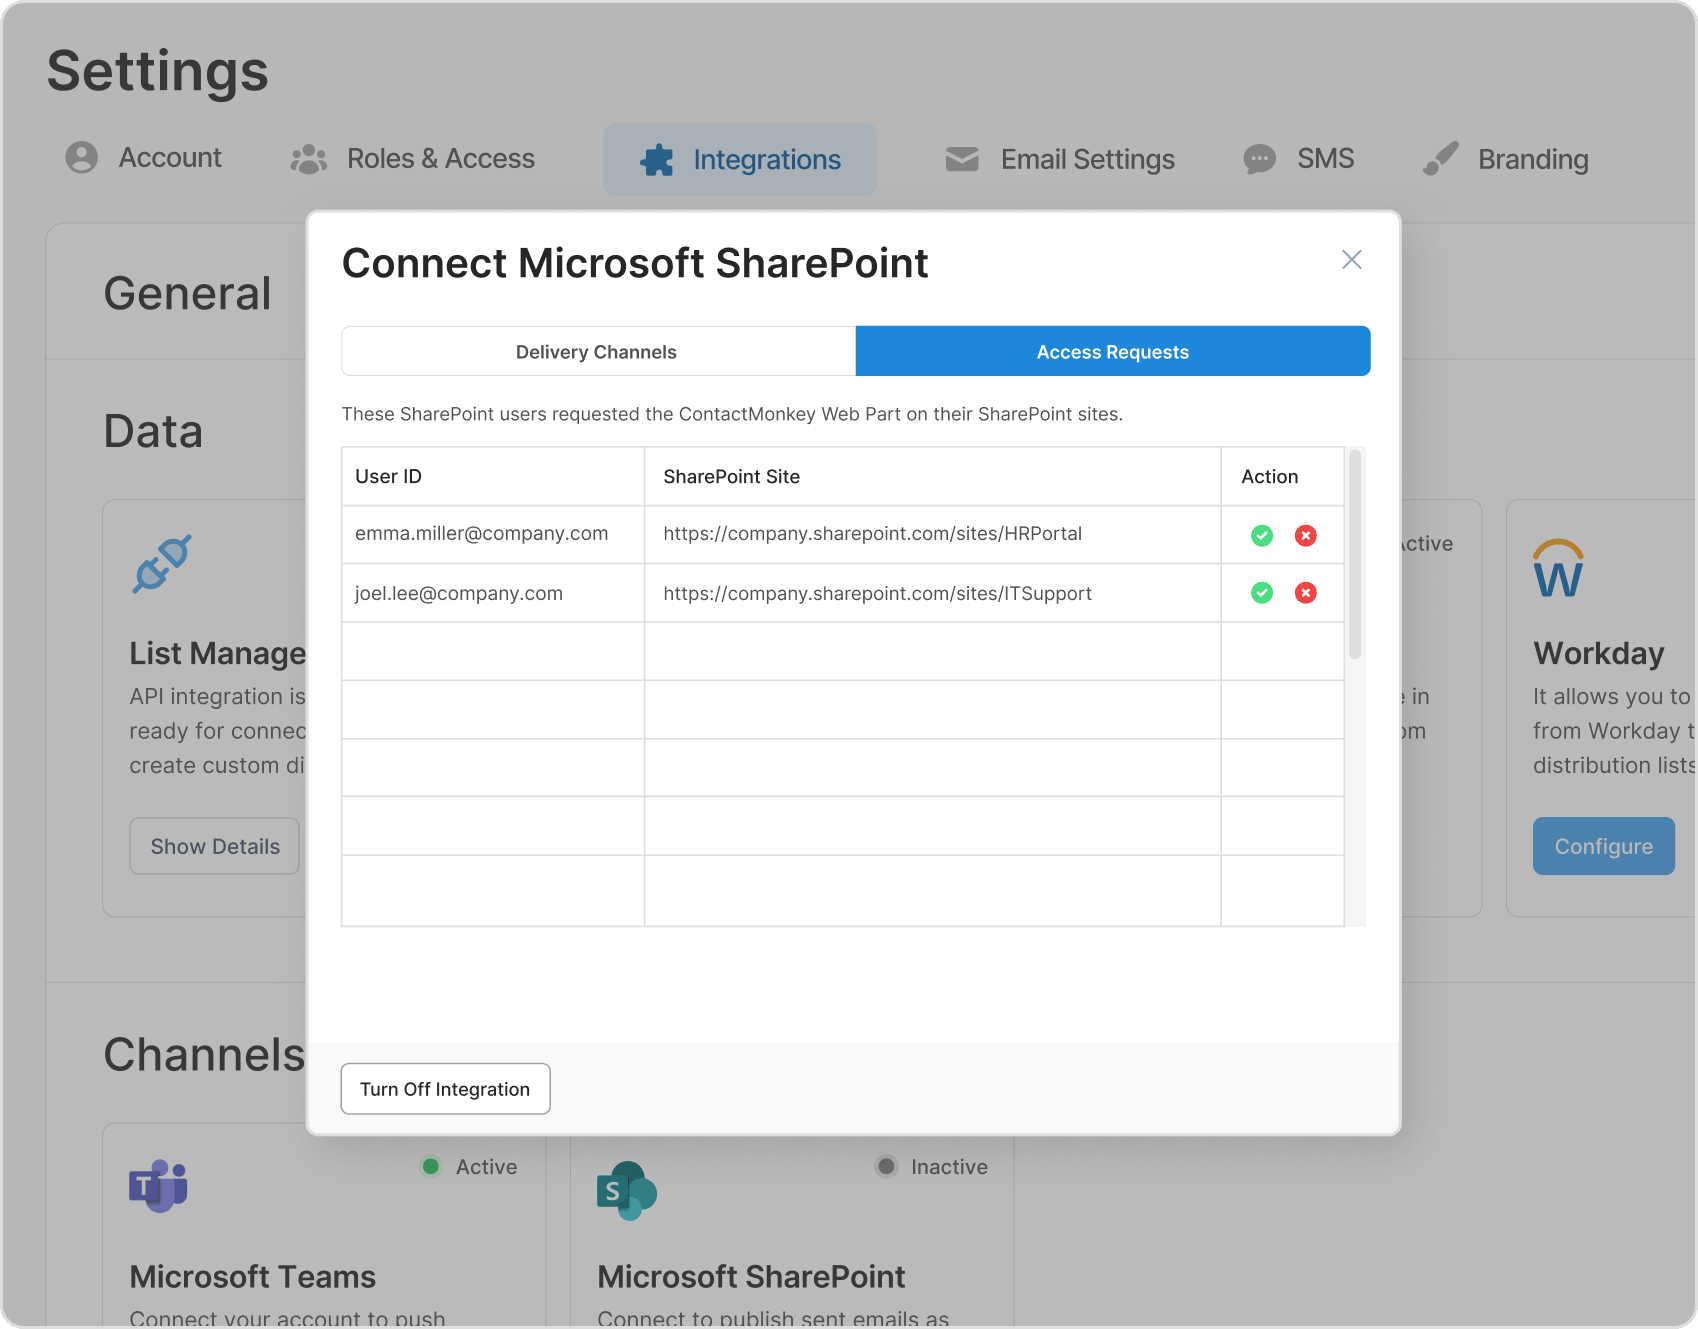Approve emma.miller's access request with green check
1698x1329 pixels.
tap(1262, 536)
